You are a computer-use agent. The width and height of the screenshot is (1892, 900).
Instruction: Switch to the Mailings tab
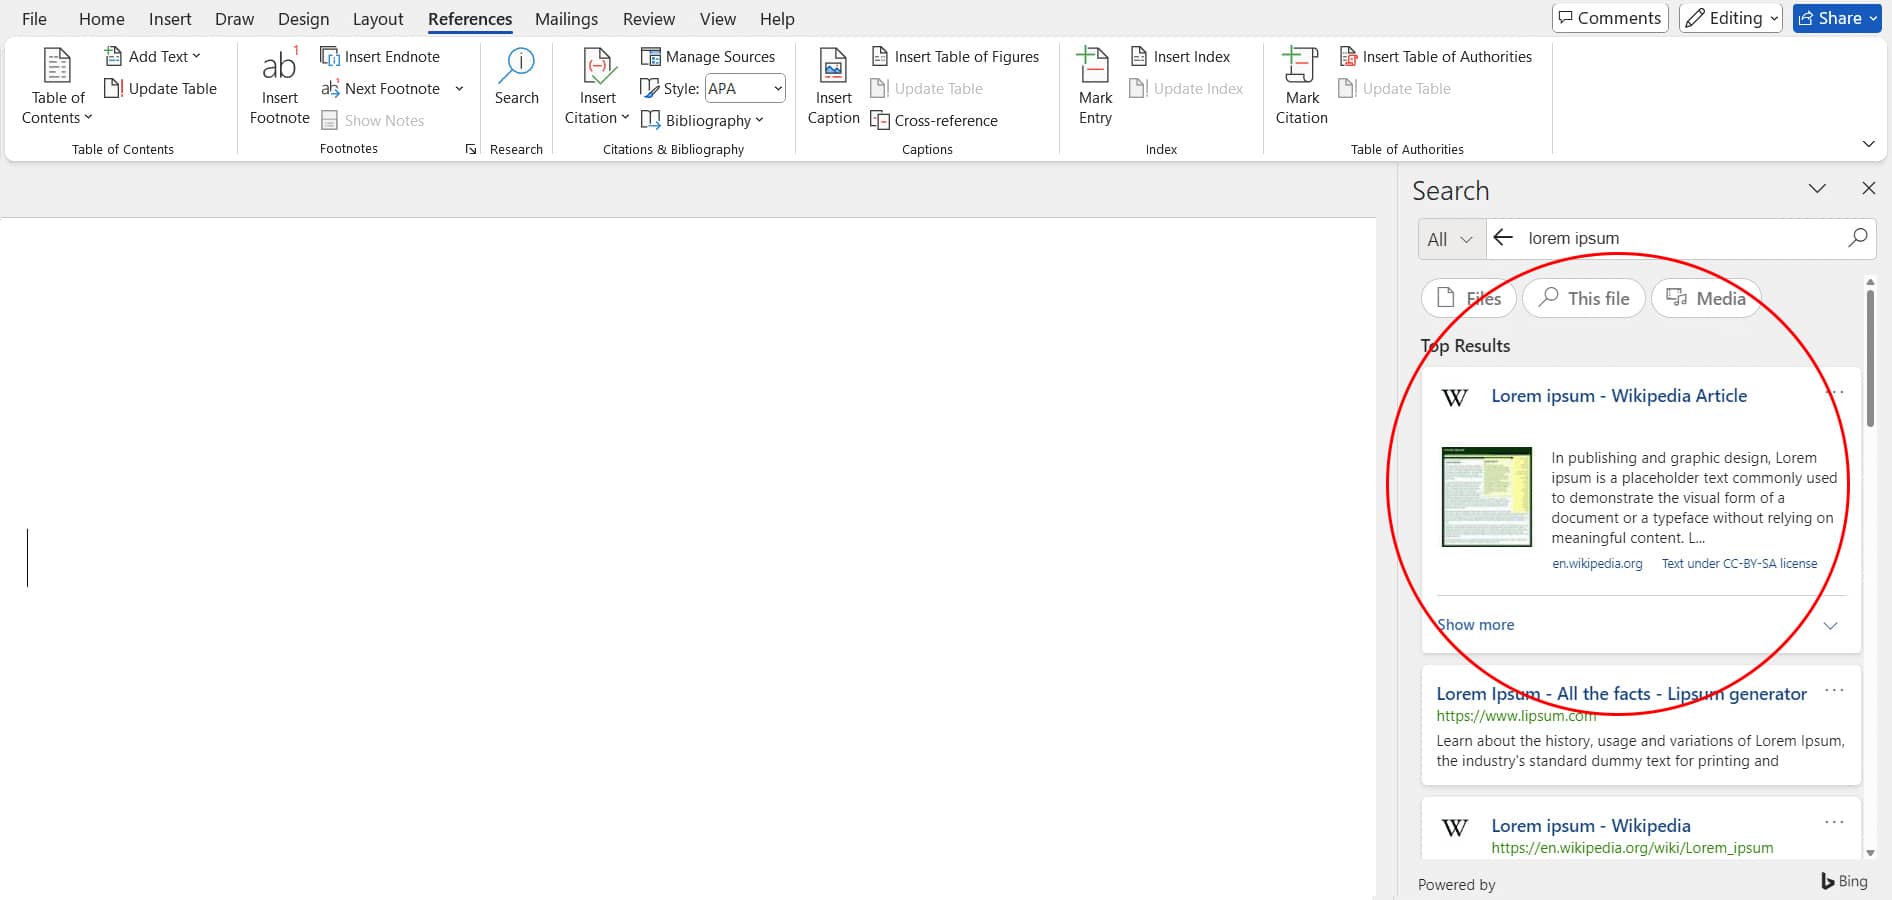(566, 19)
